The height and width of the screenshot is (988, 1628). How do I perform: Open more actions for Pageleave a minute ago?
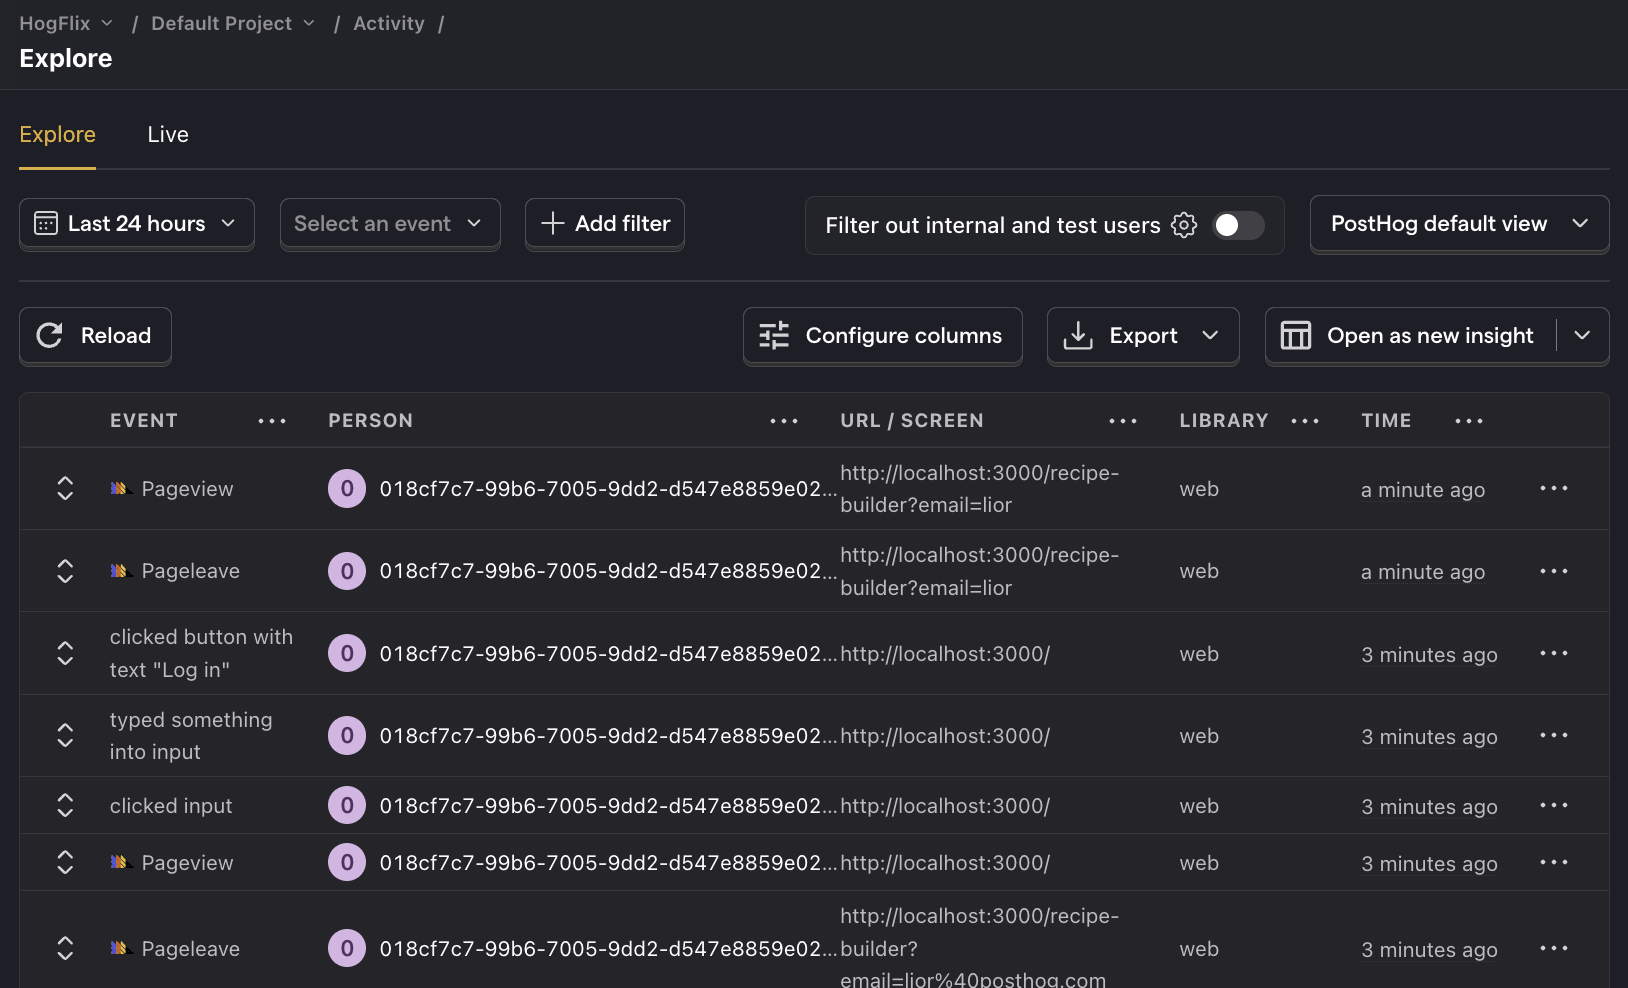[x=1554, y=571]
